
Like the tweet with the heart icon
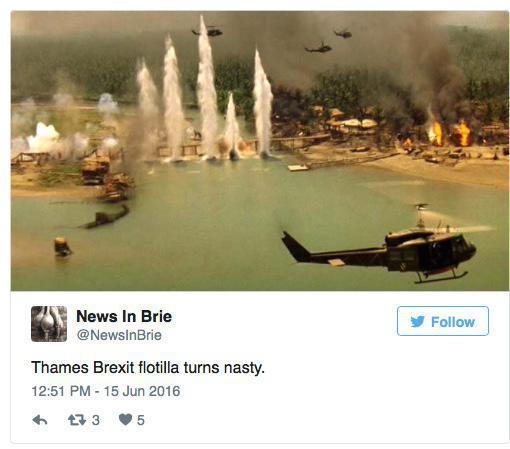point(125,420)
